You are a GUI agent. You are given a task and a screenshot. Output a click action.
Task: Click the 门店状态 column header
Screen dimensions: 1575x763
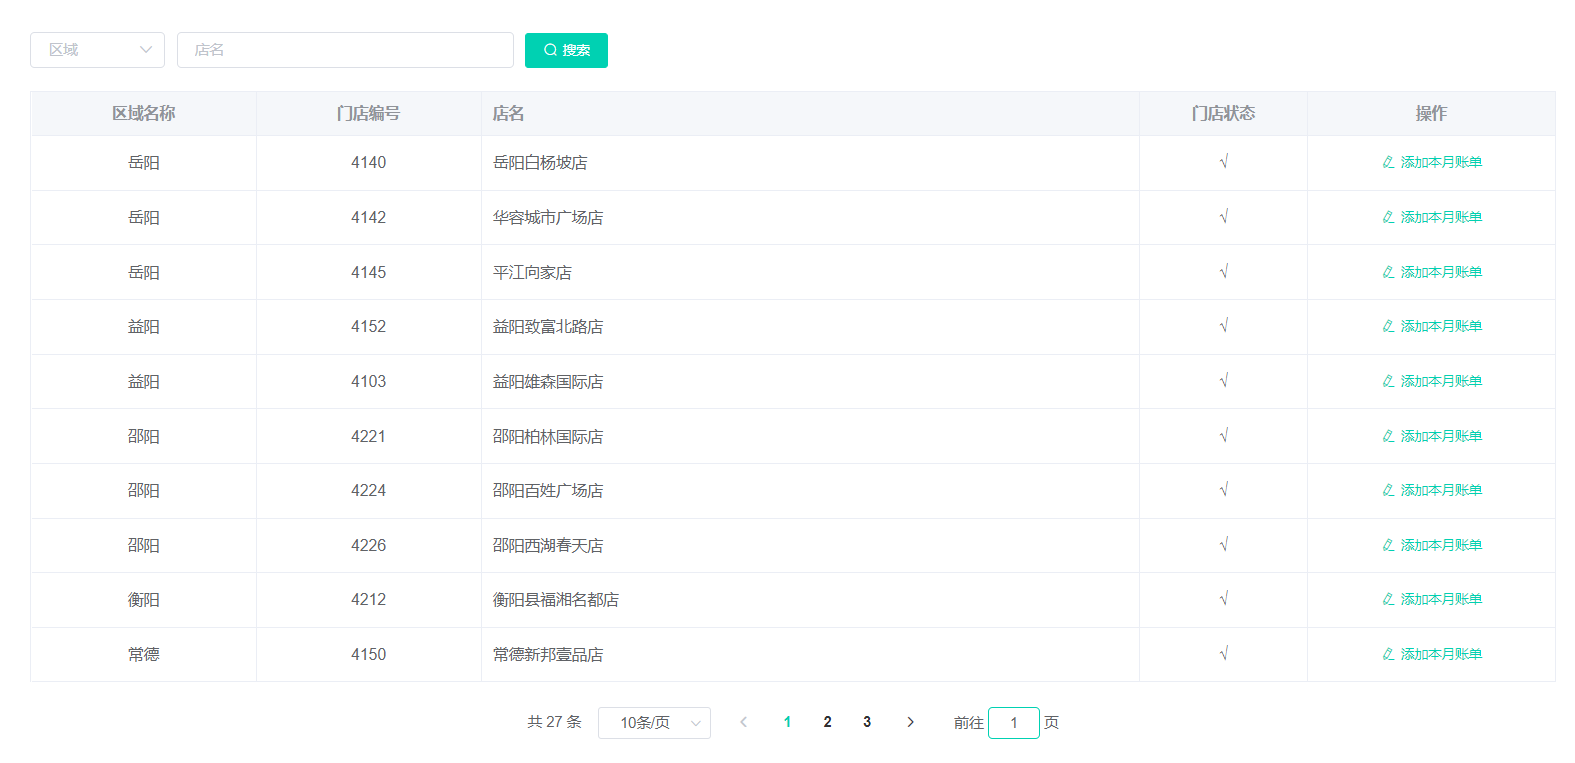(1223, 114)
